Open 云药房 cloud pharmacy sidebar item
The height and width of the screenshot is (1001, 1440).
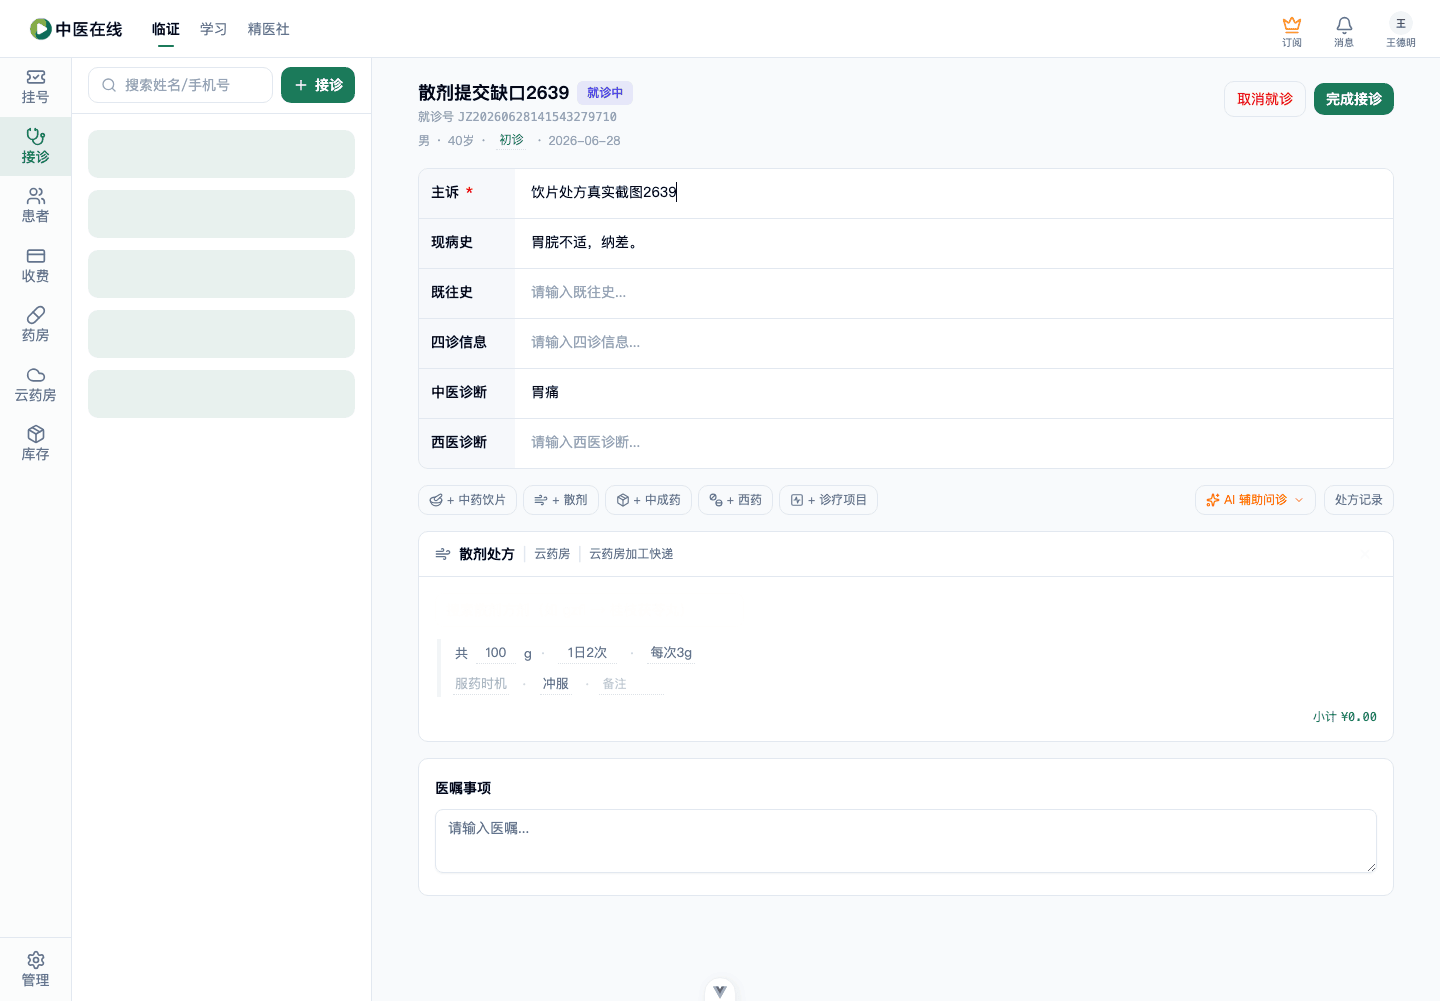click(x=35, y=384)
